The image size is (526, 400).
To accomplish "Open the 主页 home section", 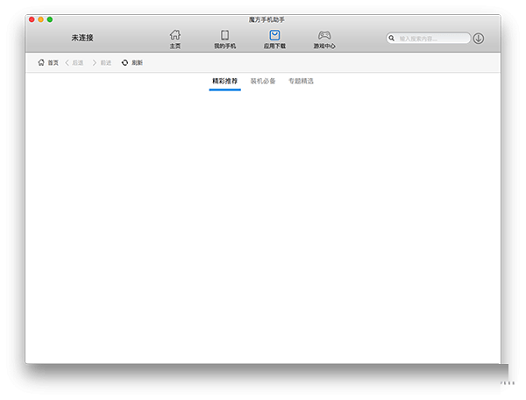I will [175, 39].
